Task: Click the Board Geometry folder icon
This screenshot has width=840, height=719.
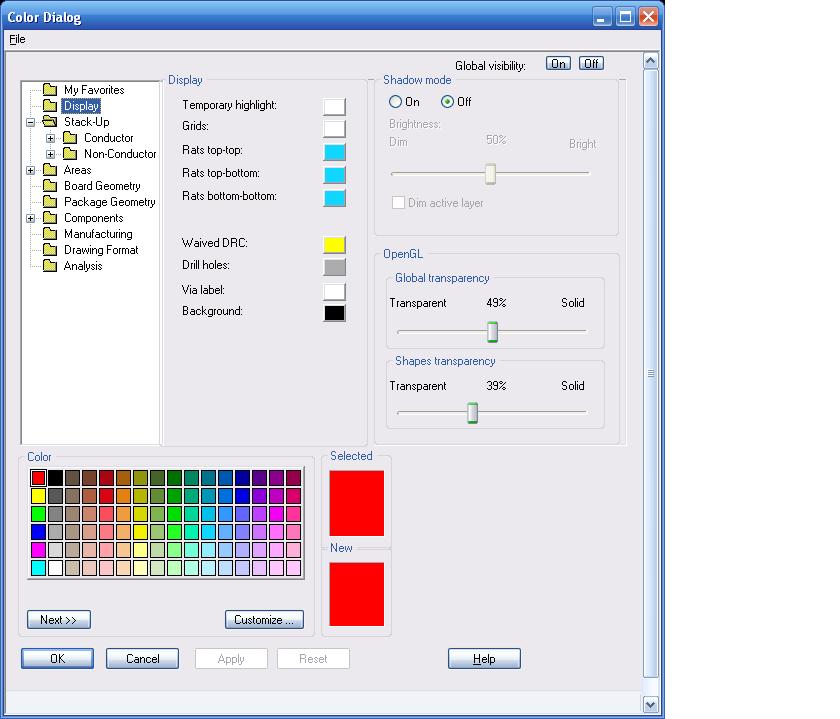Action: (50, 186)
